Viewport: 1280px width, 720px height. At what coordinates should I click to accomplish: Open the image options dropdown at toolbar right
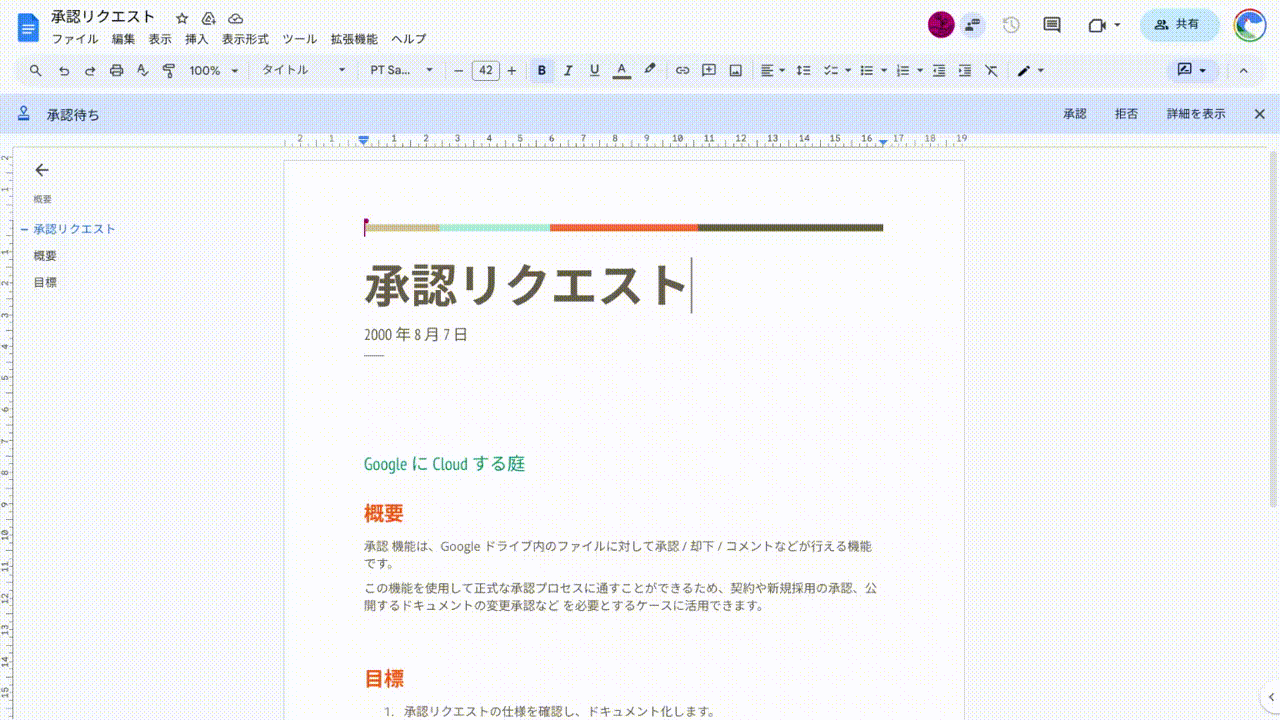click(x=1192, y=70)
